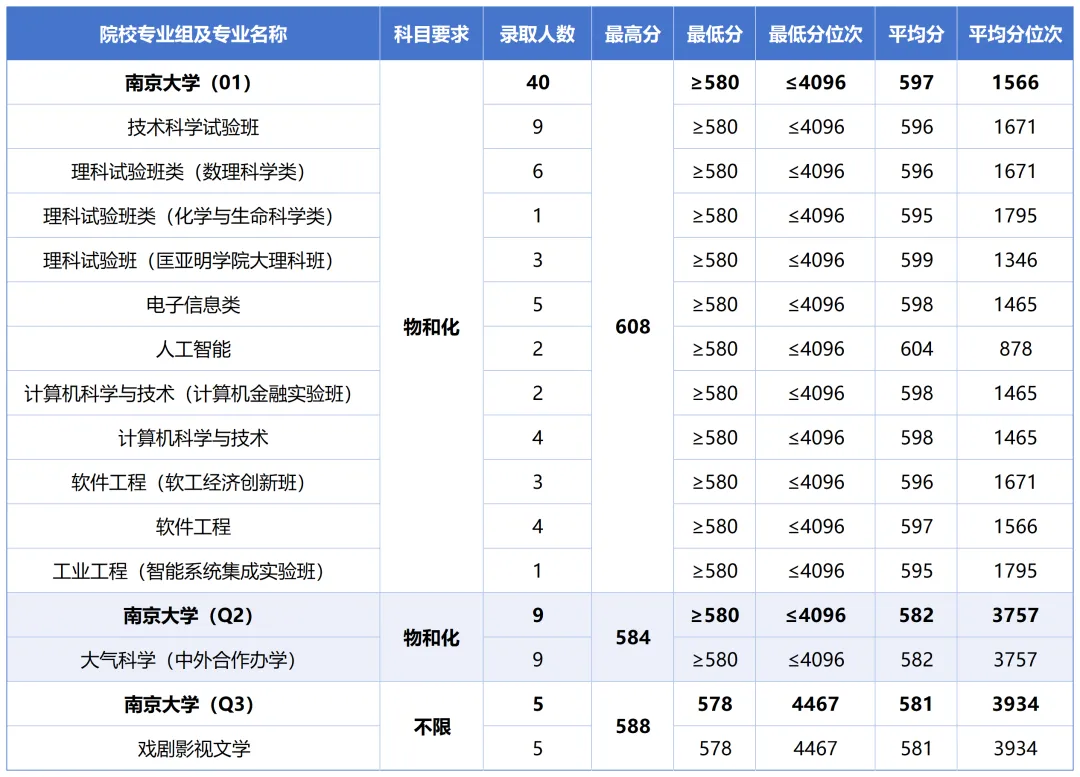Click the 最低分位次 column header
Screen dimensions: 1080x777
[816, 34]
